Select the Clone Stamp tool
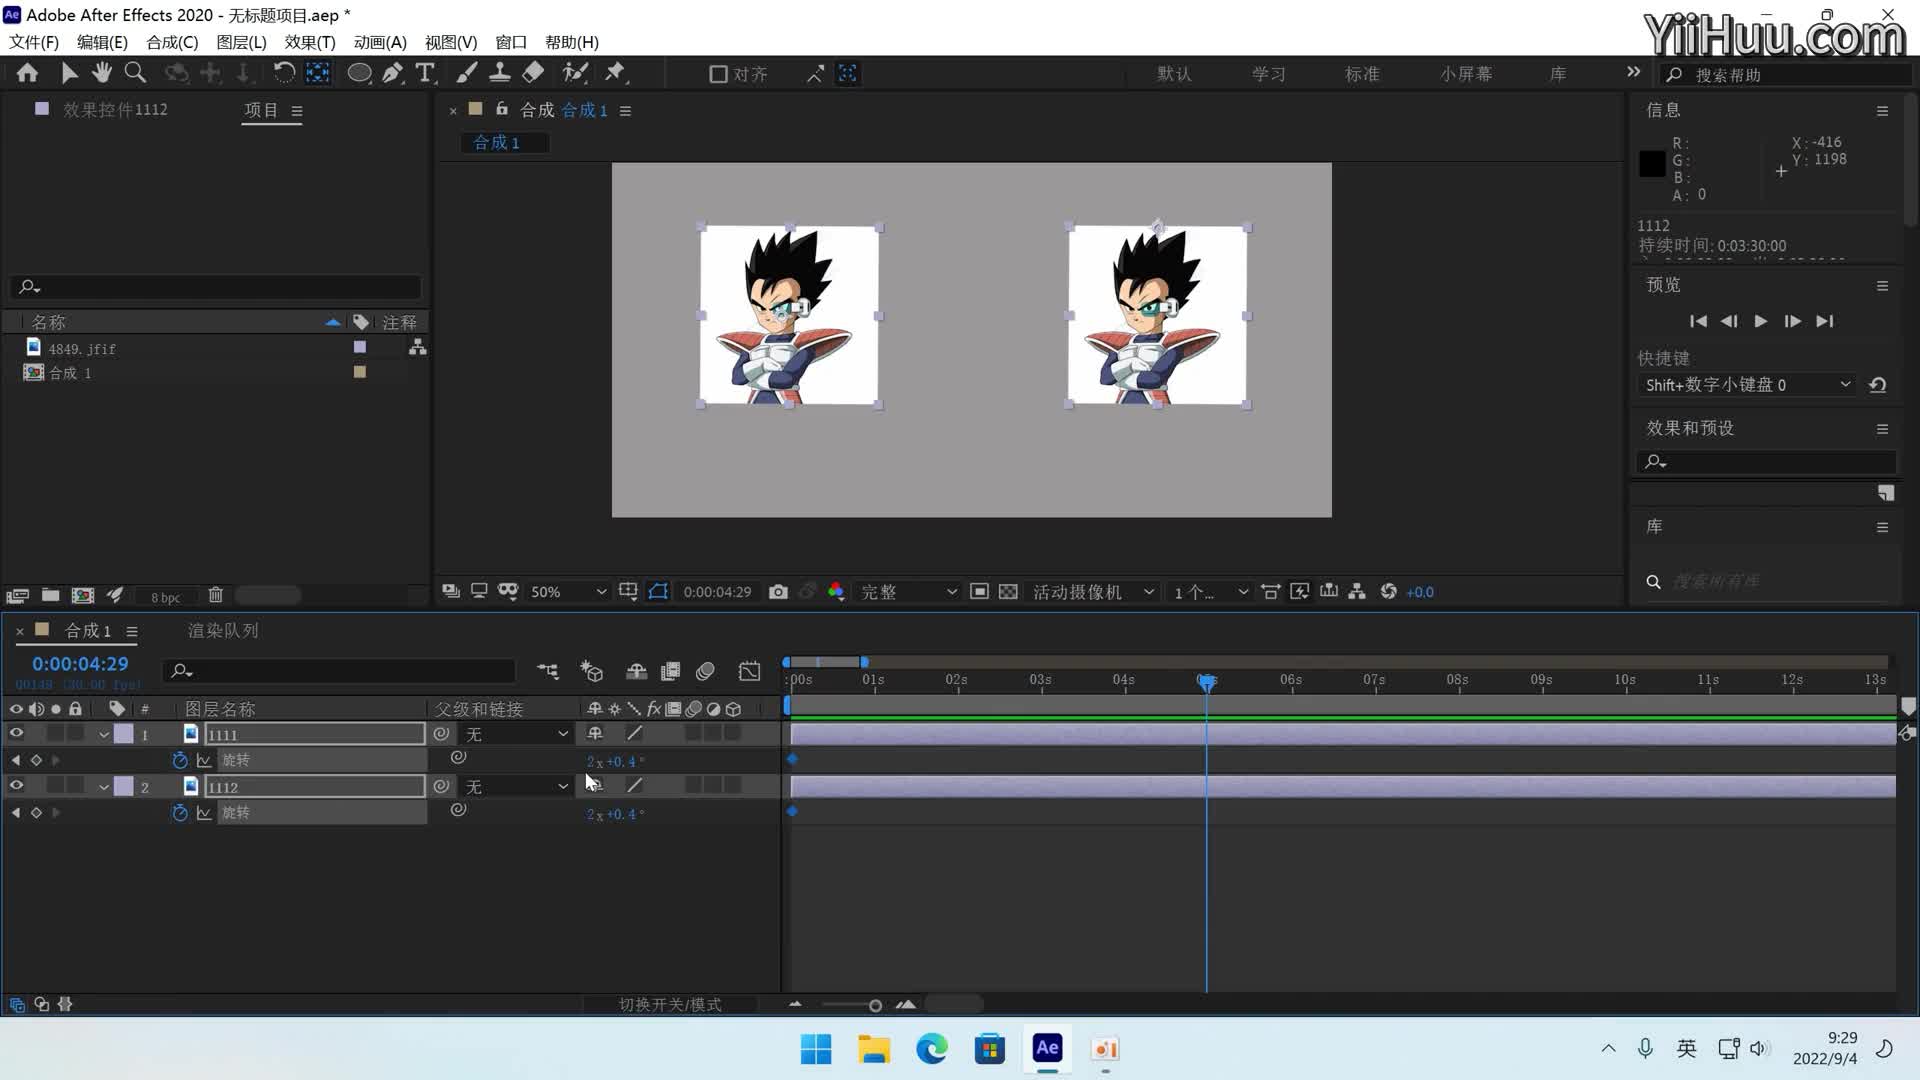 coord(499,73)
